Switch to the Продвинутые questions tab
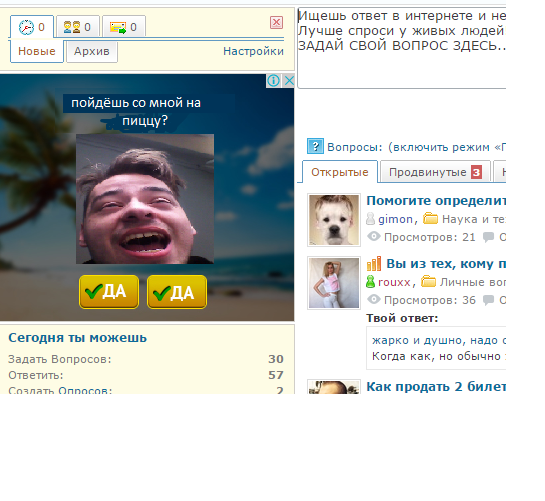Viewport: 545px width, 501px height. 435,171
